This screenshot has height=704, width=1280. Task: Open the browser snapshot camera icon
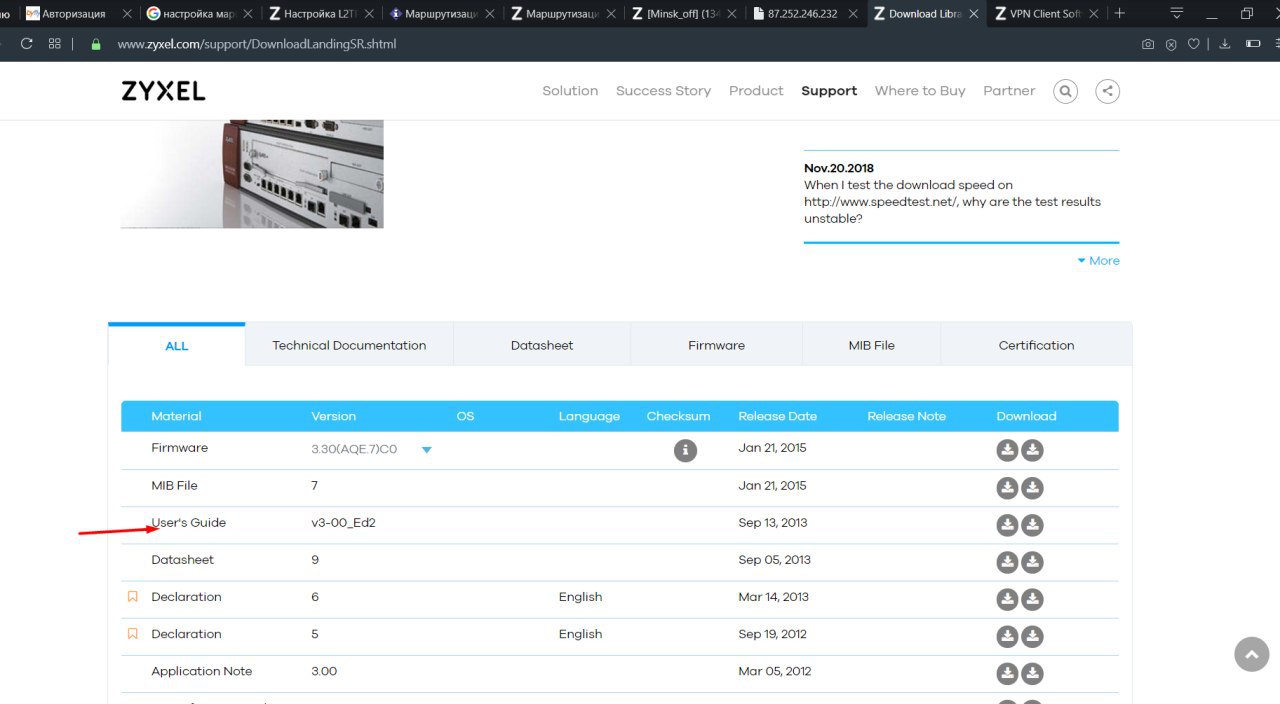(x=1148, y=44)
